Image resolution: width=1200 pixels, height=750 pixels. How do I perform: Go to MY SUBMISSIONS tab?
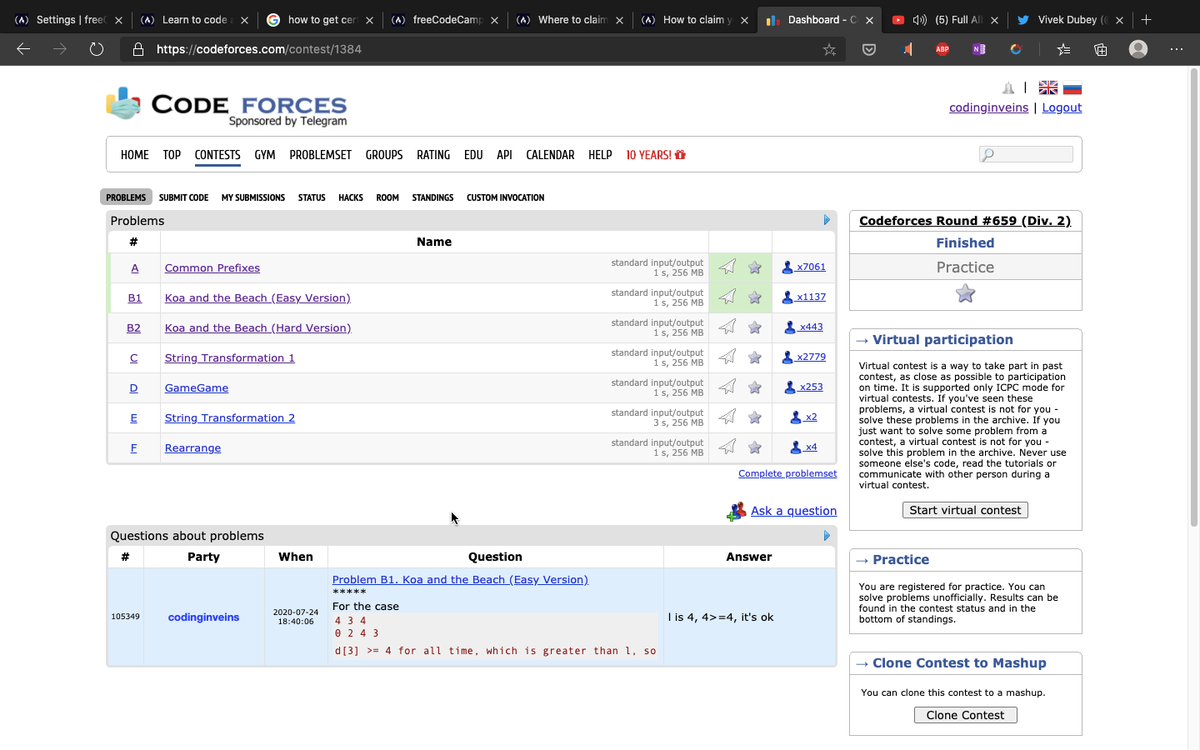253,197
